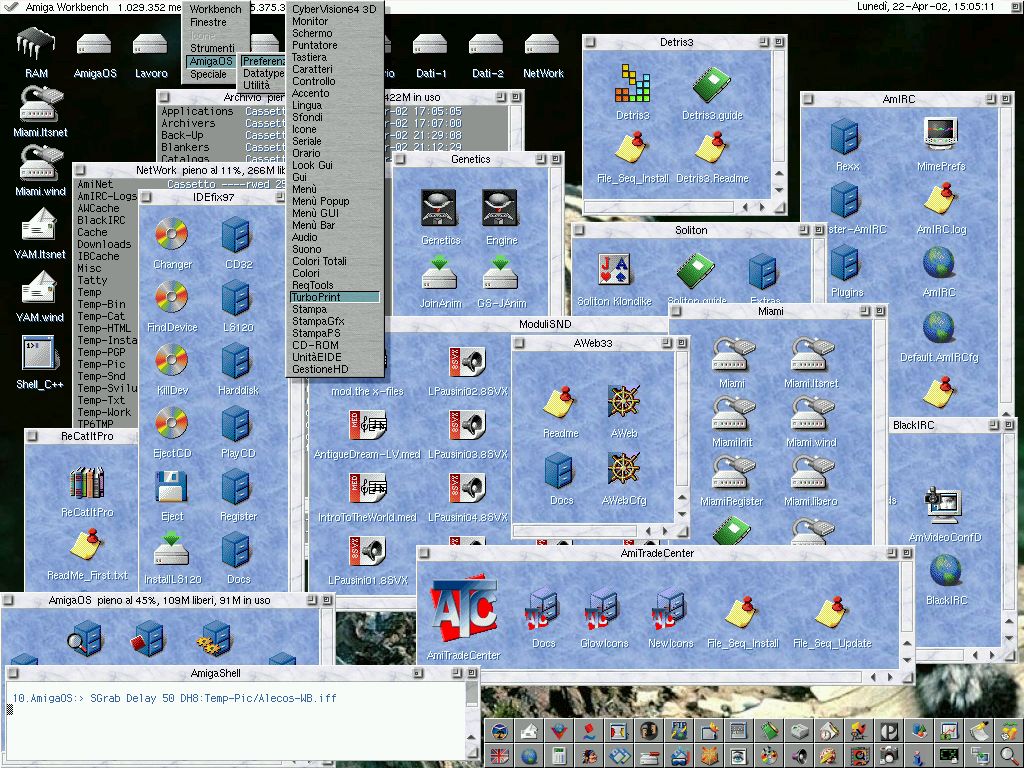Select the AWebCfg ship wheel icon

624,468
